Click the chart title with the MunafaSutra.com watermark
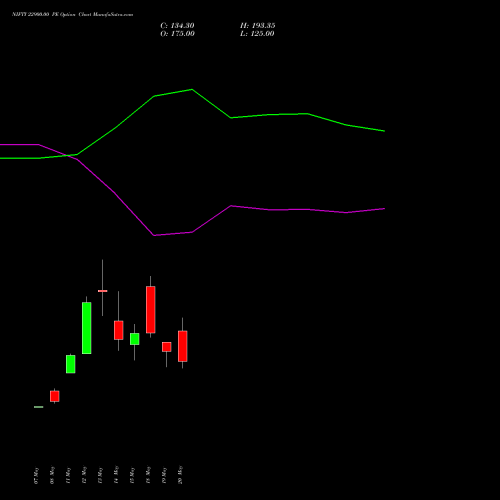Screen dimensions: 500x500 [x=72, y=15]
